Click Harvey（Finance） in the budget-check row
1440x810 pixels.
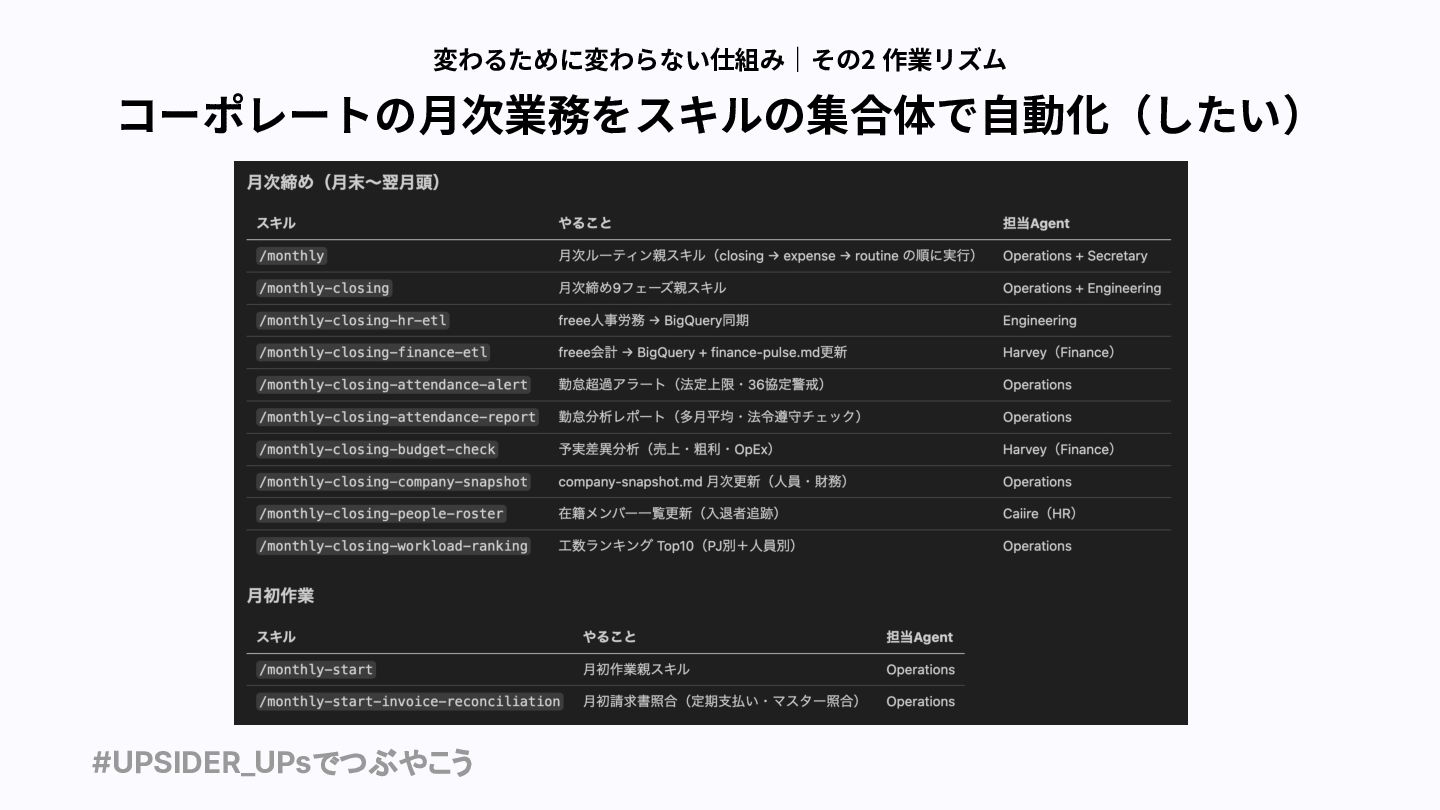pos(1059,450)
